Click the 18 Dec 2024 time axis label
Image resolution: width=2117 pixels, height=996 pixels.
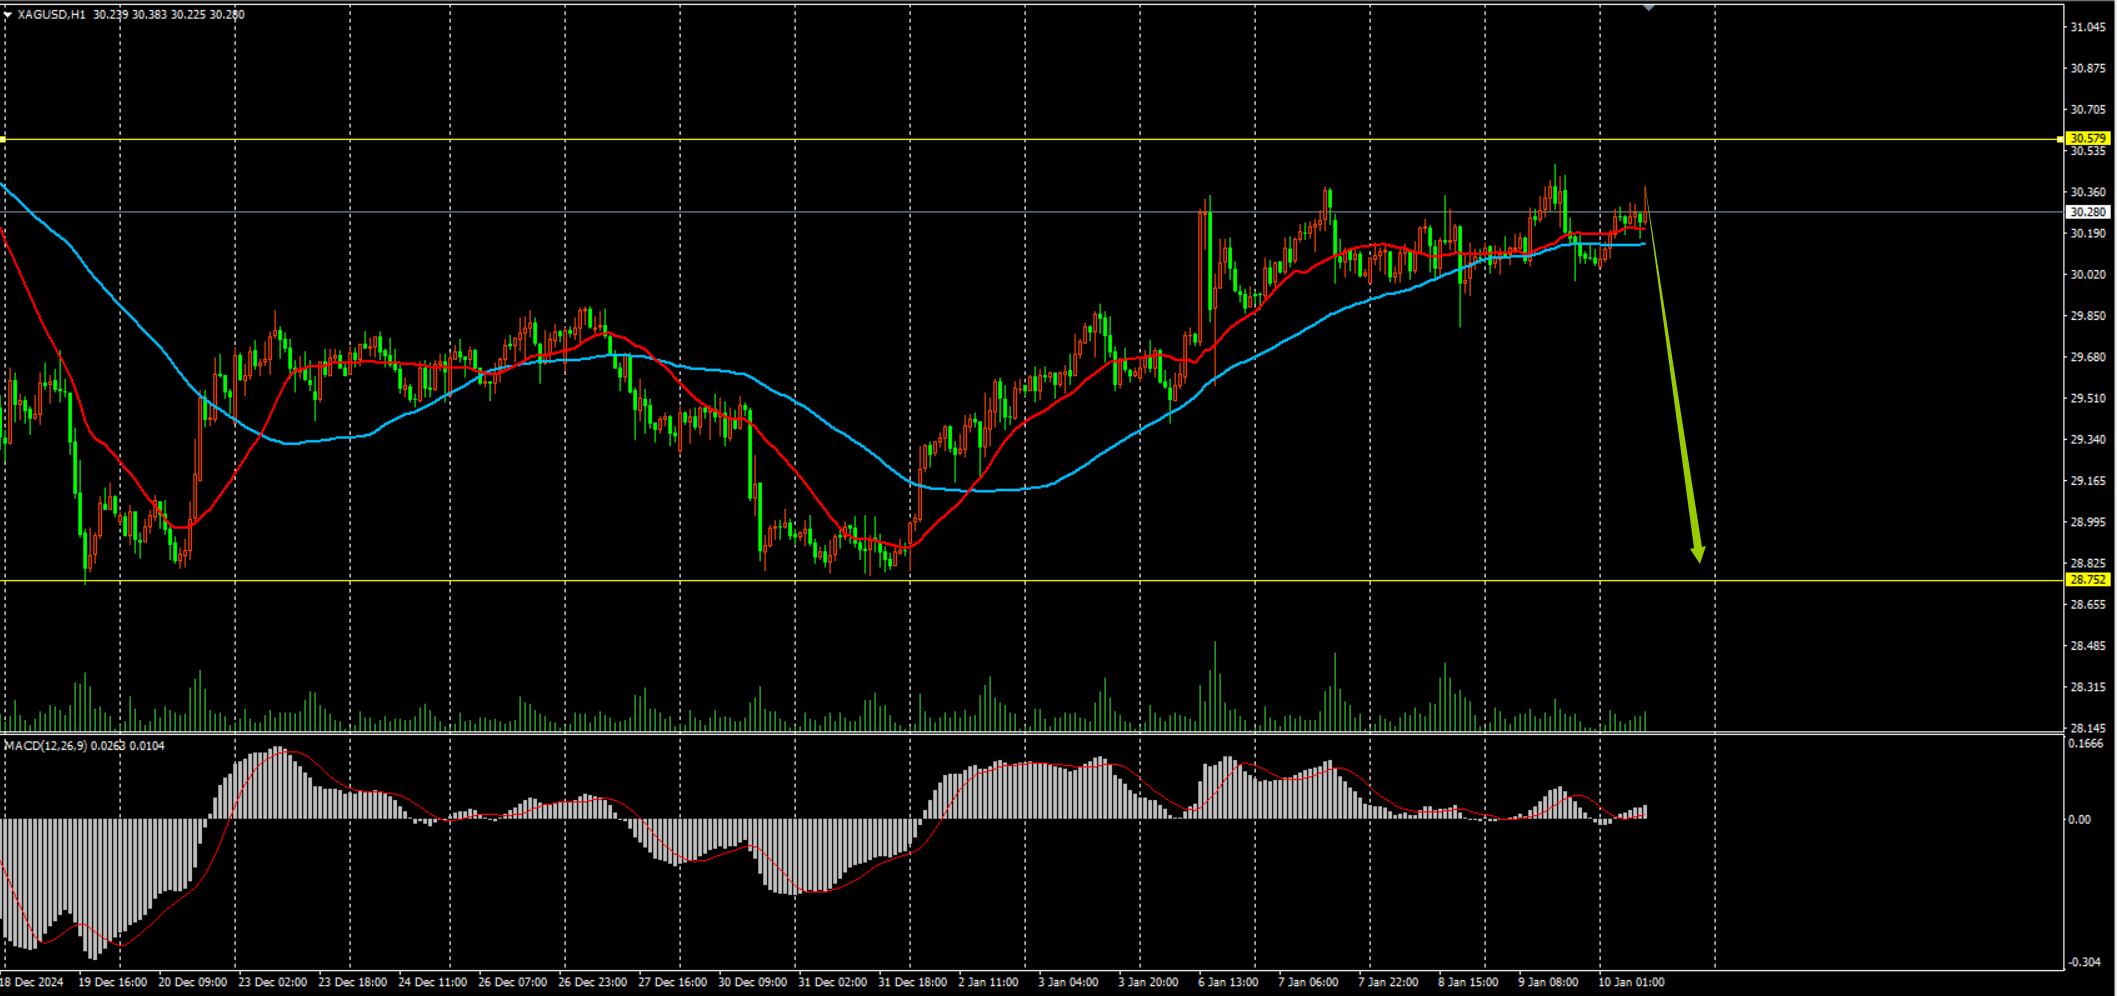33,983
